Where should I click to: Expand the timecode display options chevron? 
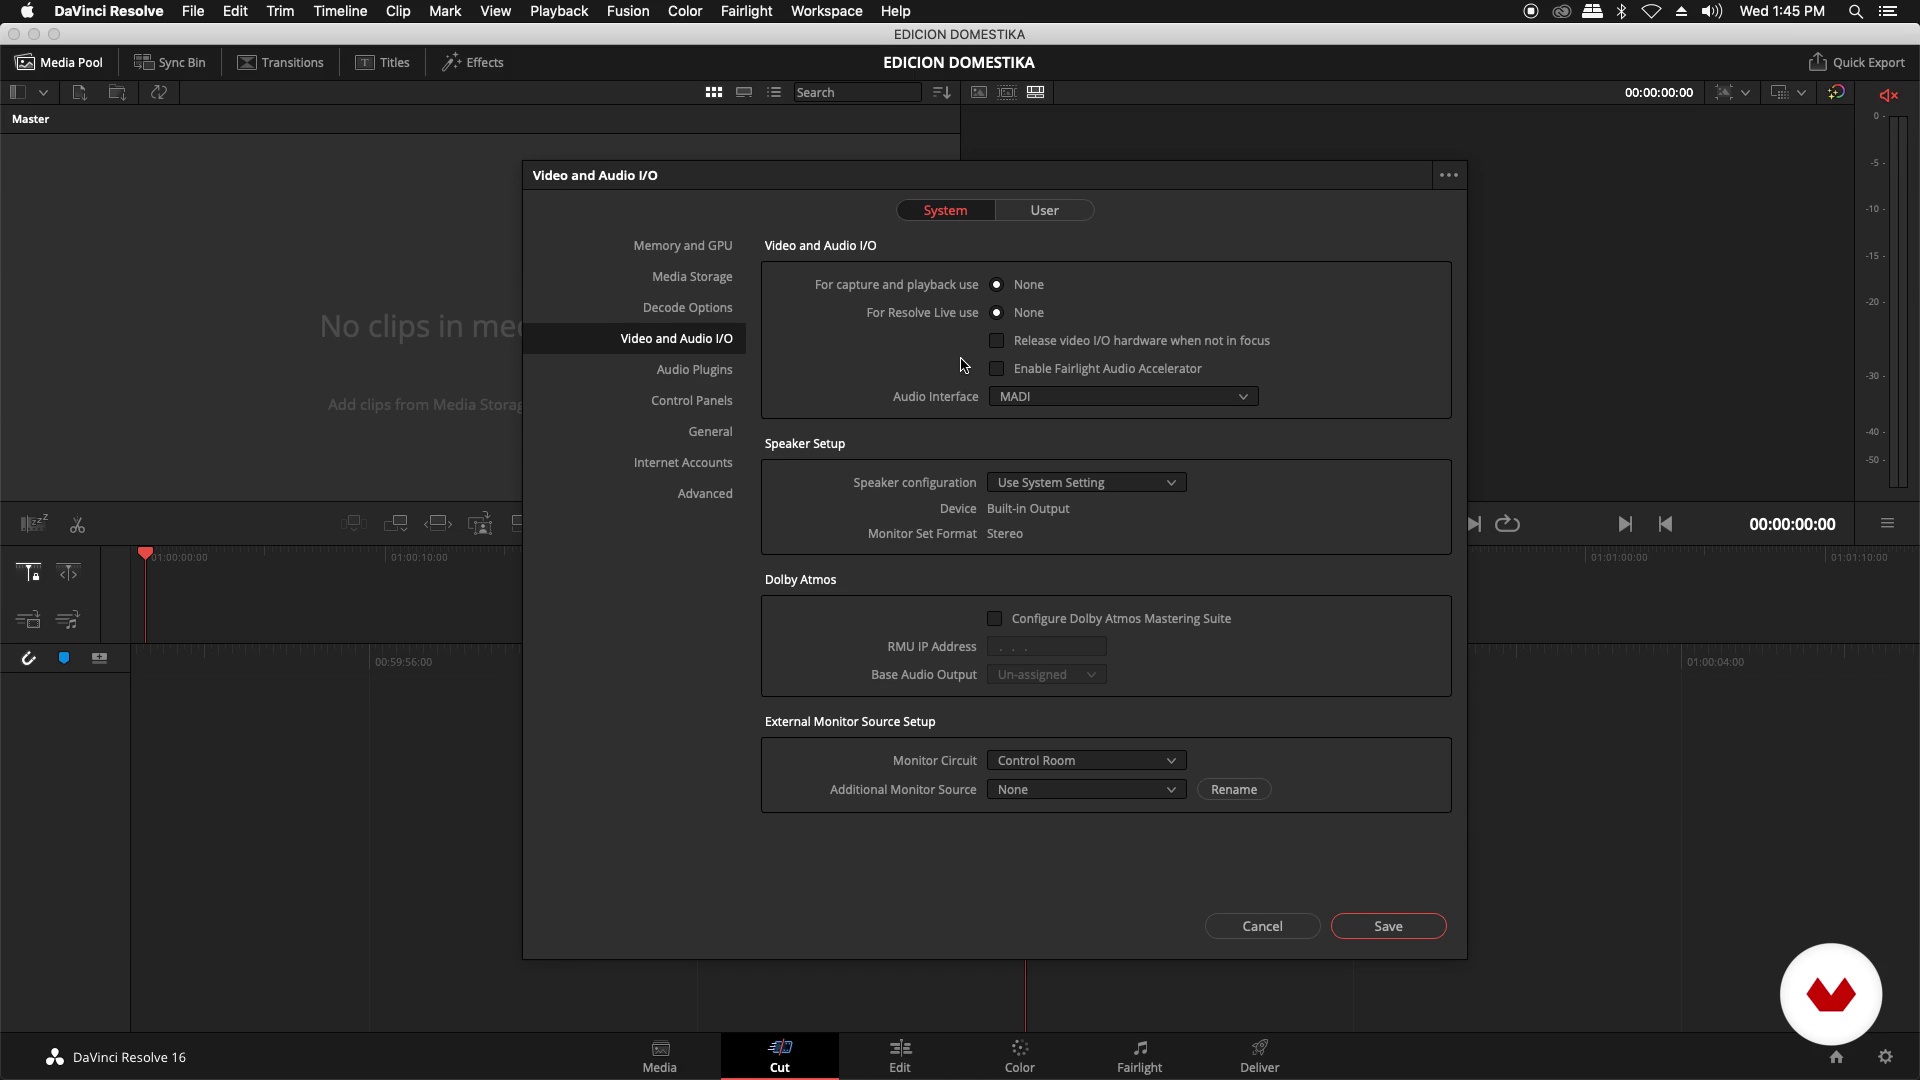(x=1801, y=92)
